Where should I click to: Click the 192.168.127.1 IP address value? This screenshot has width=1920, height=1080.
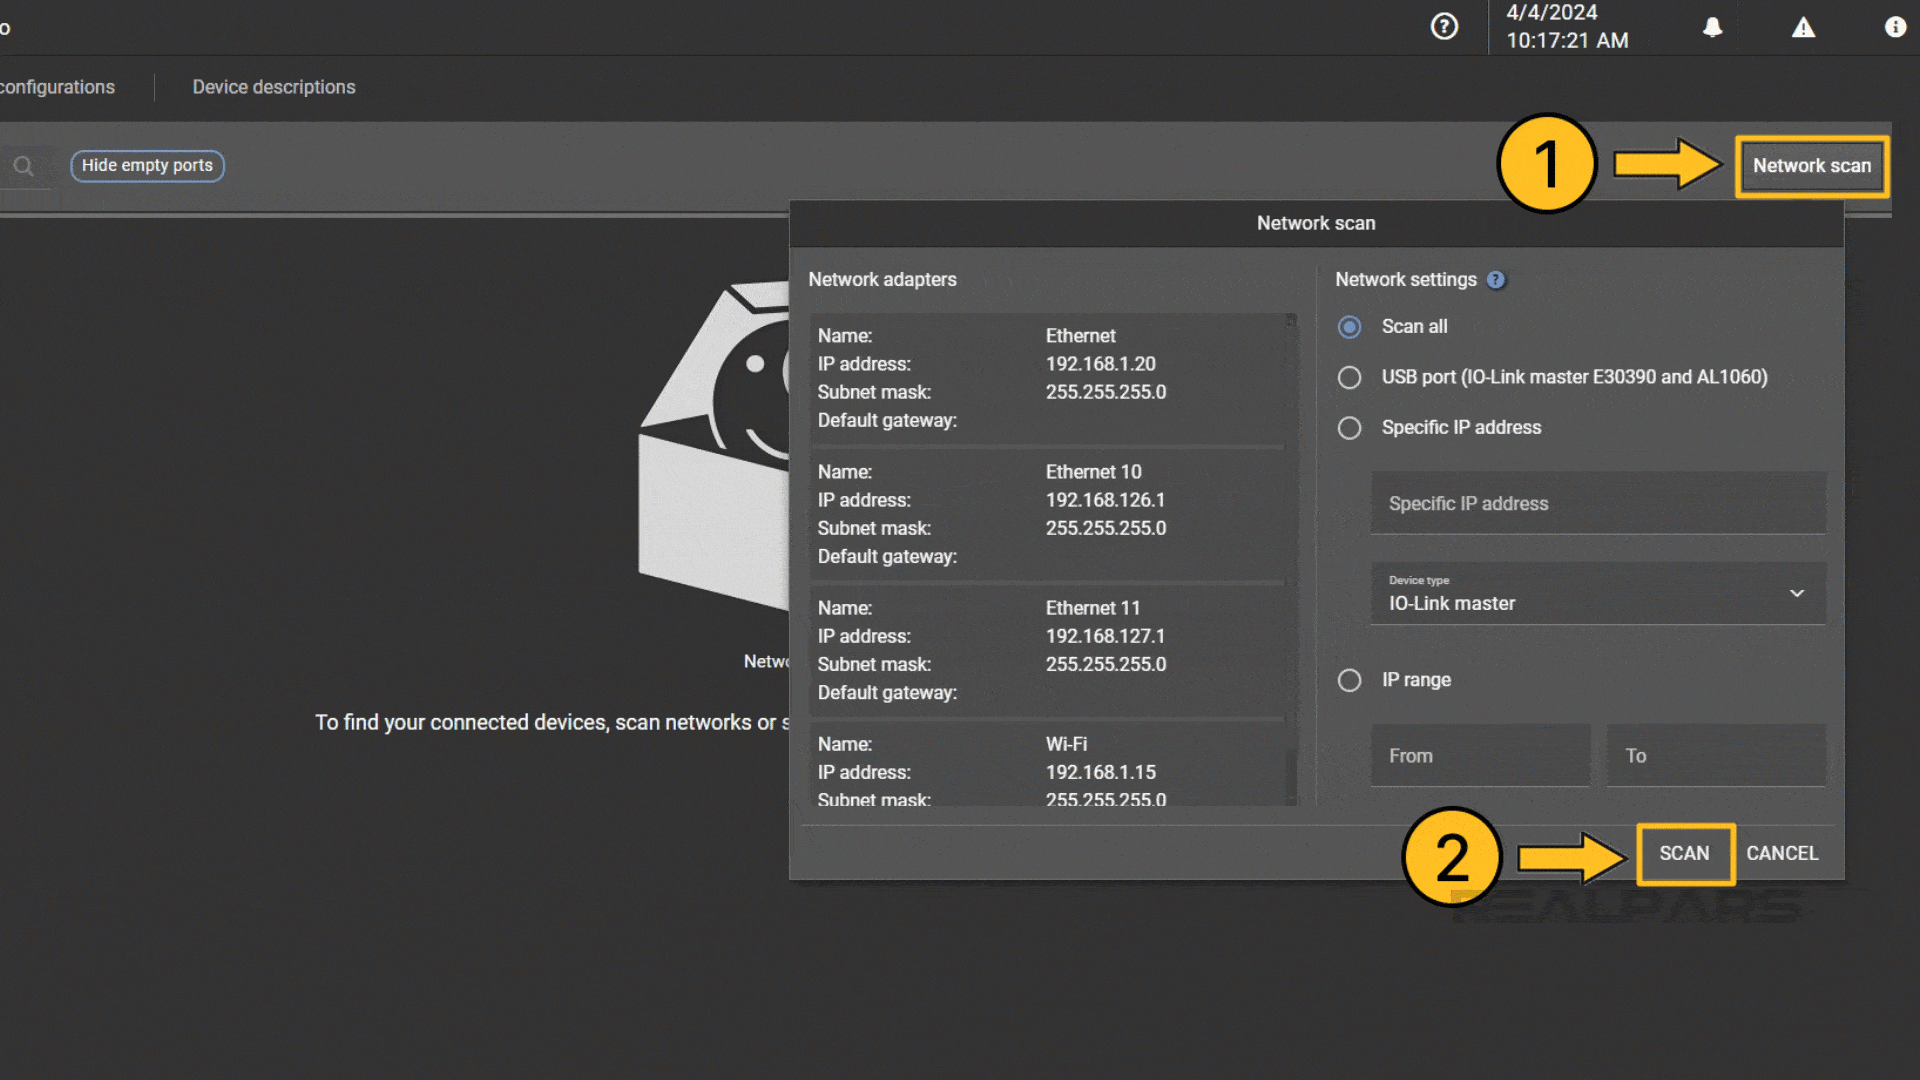point(1105,636)
